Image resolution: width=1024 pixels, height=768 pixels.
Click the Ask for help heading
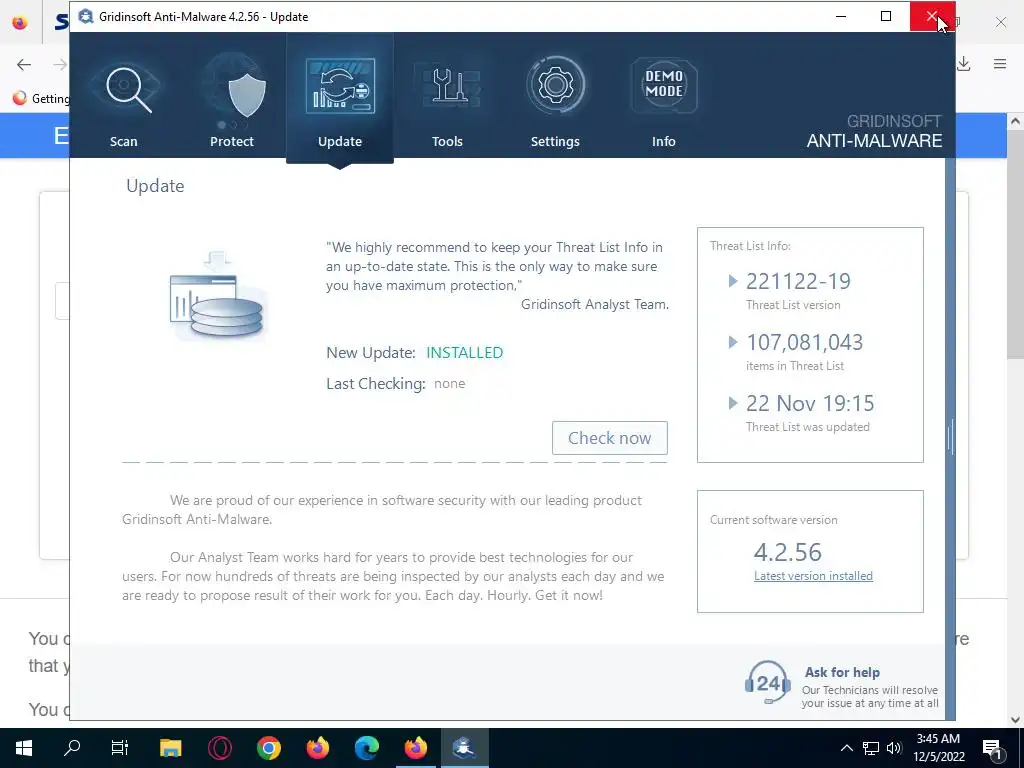pos(842,672)
